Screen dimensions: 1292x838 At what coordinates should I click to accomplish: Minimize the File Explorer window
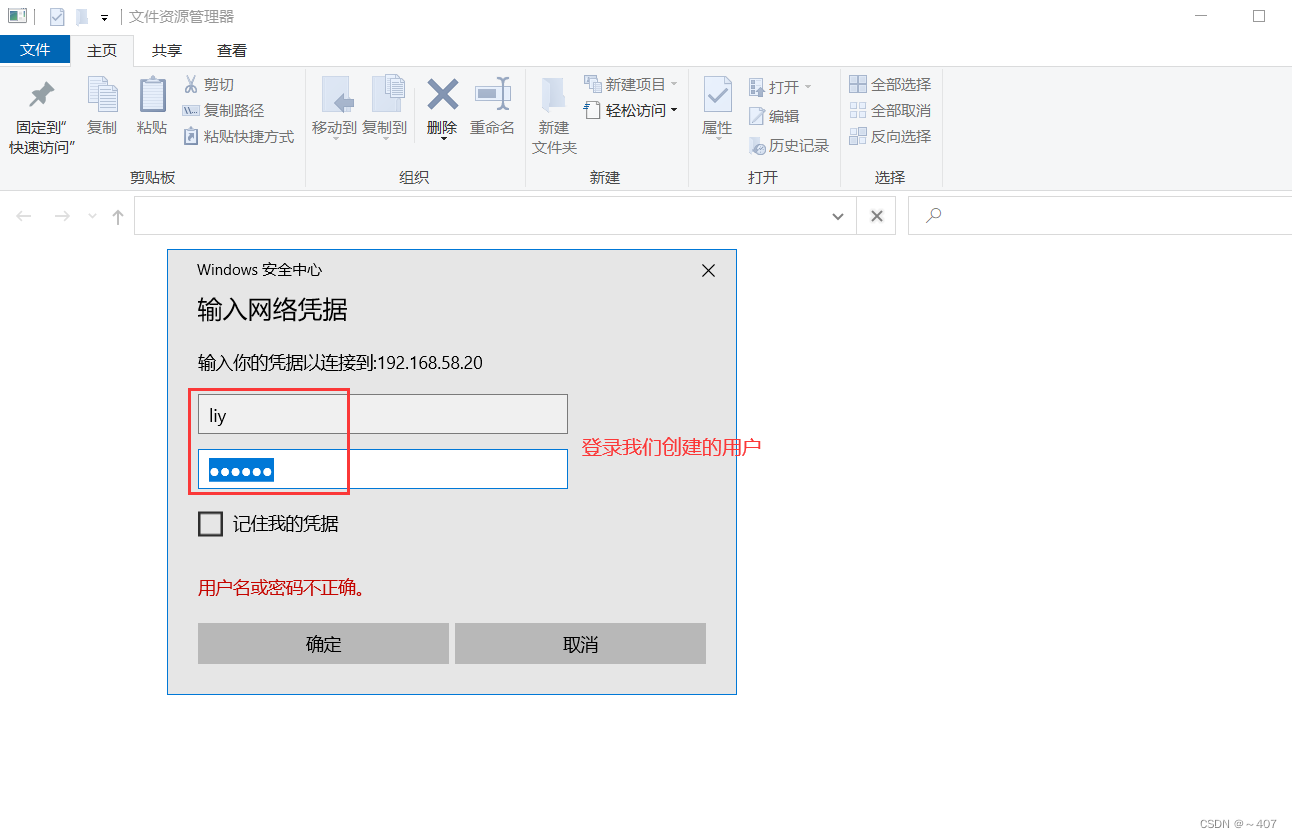point(1203,17)
